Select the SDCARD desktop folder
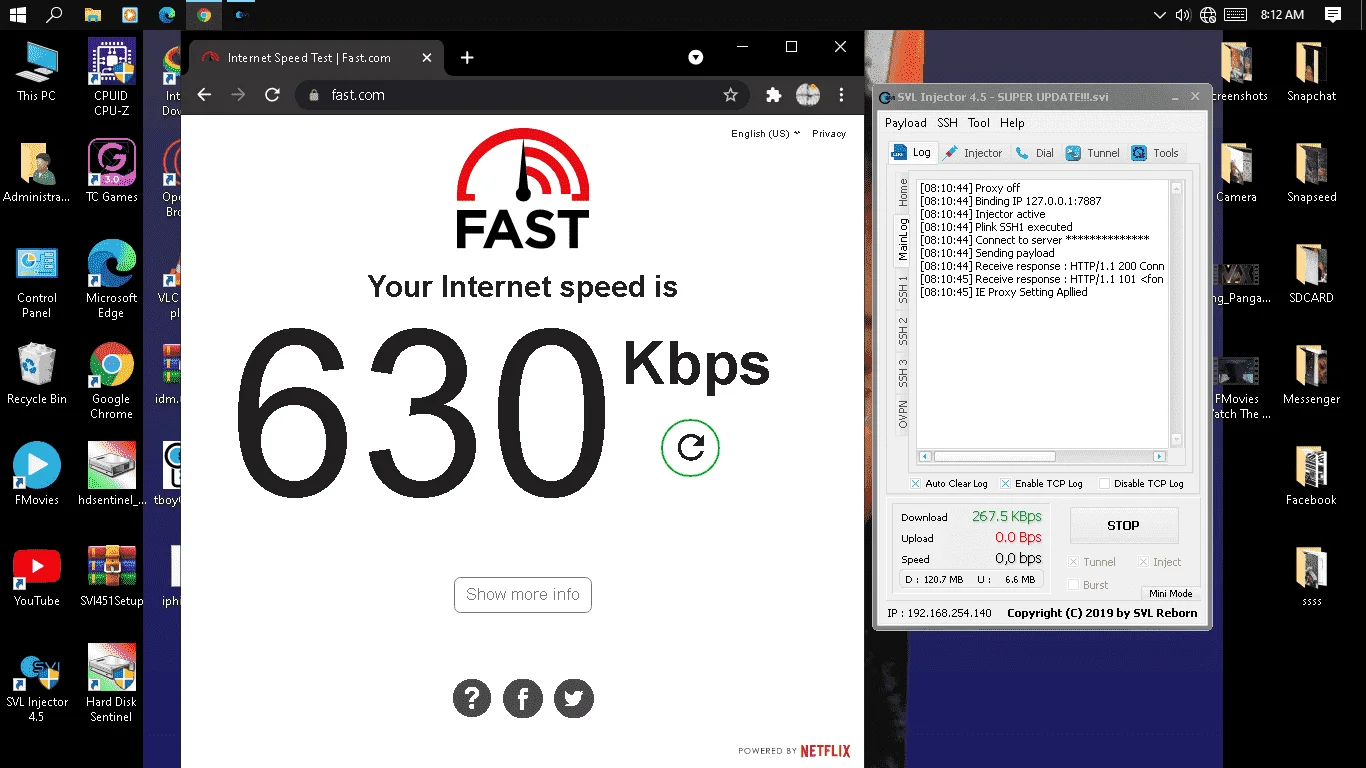The width and height of the screenshot is (1366, 768). (x=1311, y=273)
